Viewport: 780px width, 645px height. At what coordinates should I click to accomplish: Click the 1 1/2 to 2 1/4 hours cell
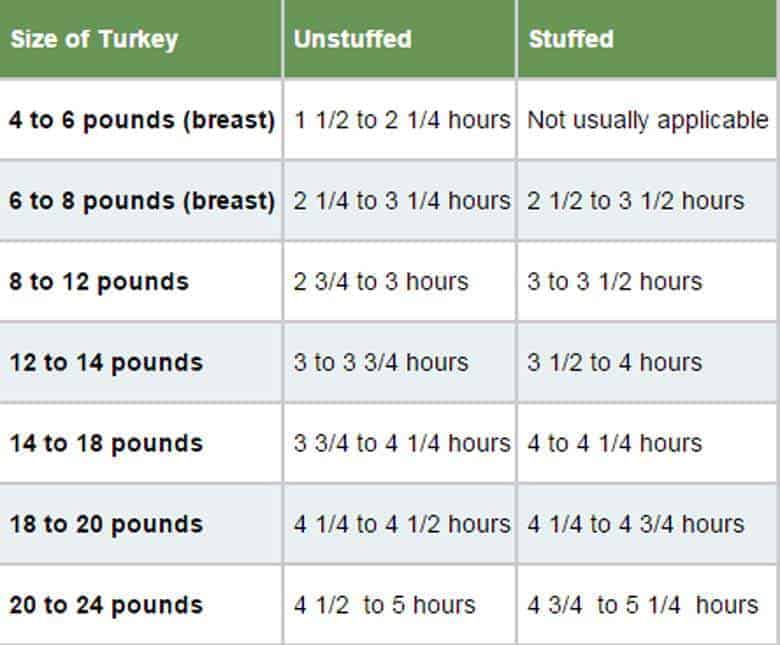tap(400, 120)
